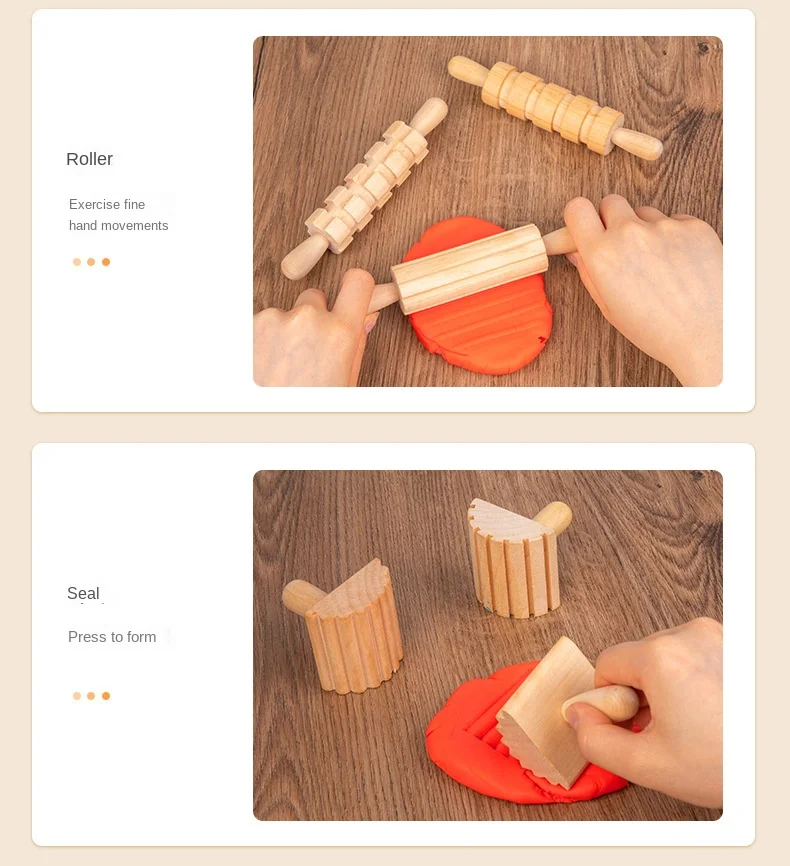Select the 'Exercise fine hand movements' caption
The image size is (790, 866).
(x=118, y=215)
